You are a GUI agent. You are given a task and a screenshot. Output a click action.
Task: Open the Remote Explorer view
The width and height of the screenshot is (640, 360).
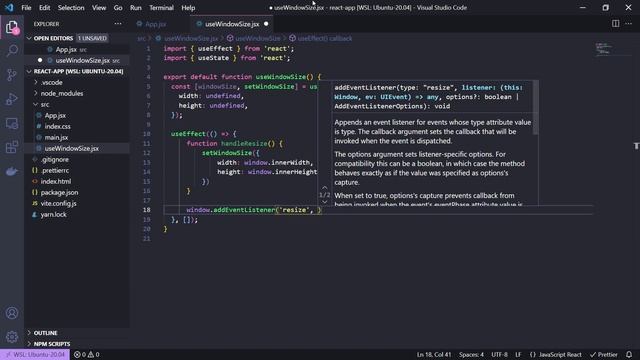tap(12, 123)
